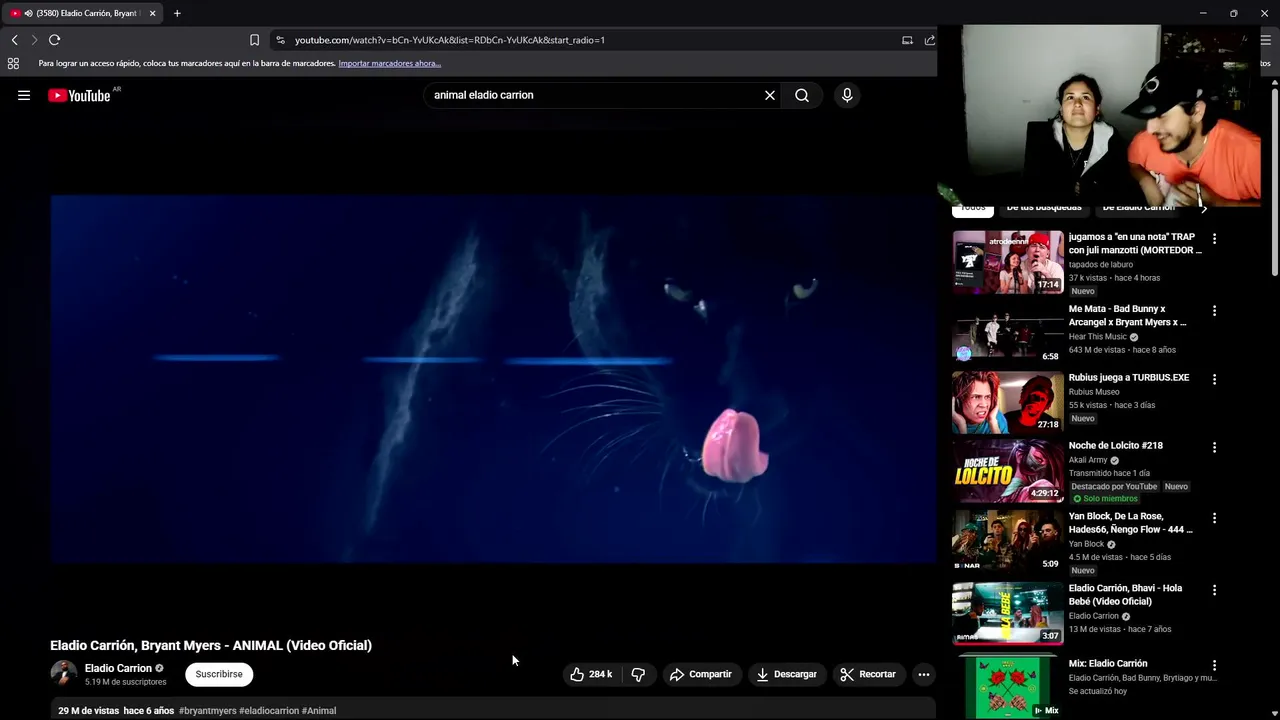Open Eladio Carrion channel name link

118,668
